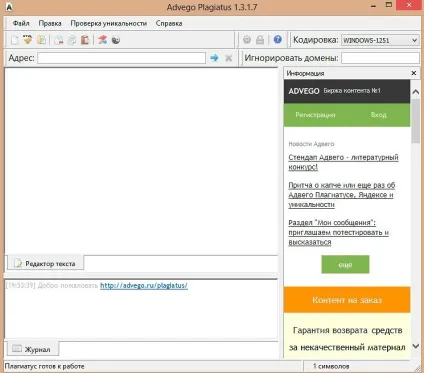The image size is (424, 373).
Task: Open the Правка menu
Action: click(x=50, y=23)
